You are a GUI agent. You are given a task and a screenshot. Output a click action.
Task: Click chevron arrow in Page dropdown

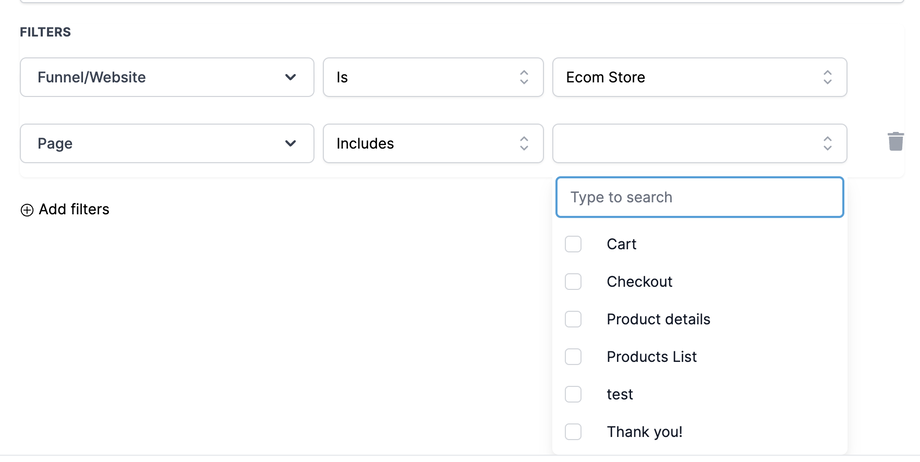[290, 143]
